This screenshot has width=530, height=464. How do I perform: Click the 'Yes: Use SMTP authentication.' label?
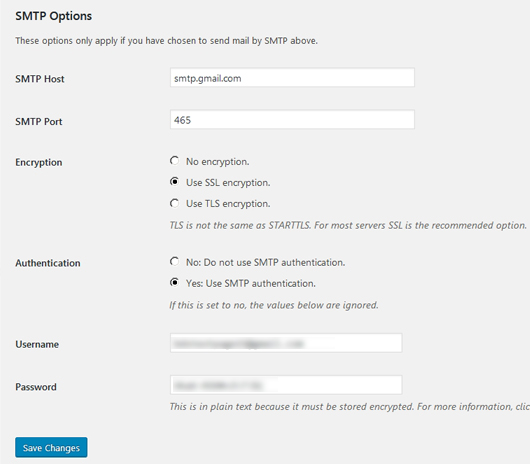(x=251, y=284)
